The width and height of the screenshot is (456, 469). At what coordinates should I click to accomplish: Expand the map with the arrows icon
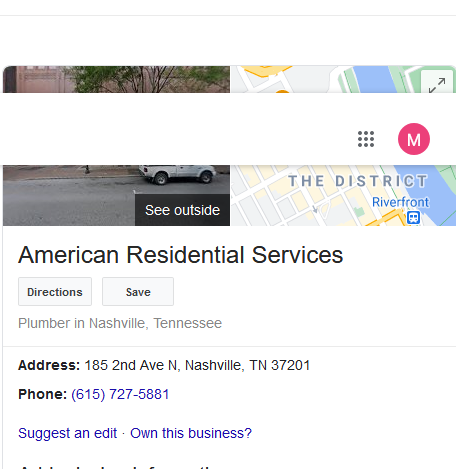coord(437,83)
